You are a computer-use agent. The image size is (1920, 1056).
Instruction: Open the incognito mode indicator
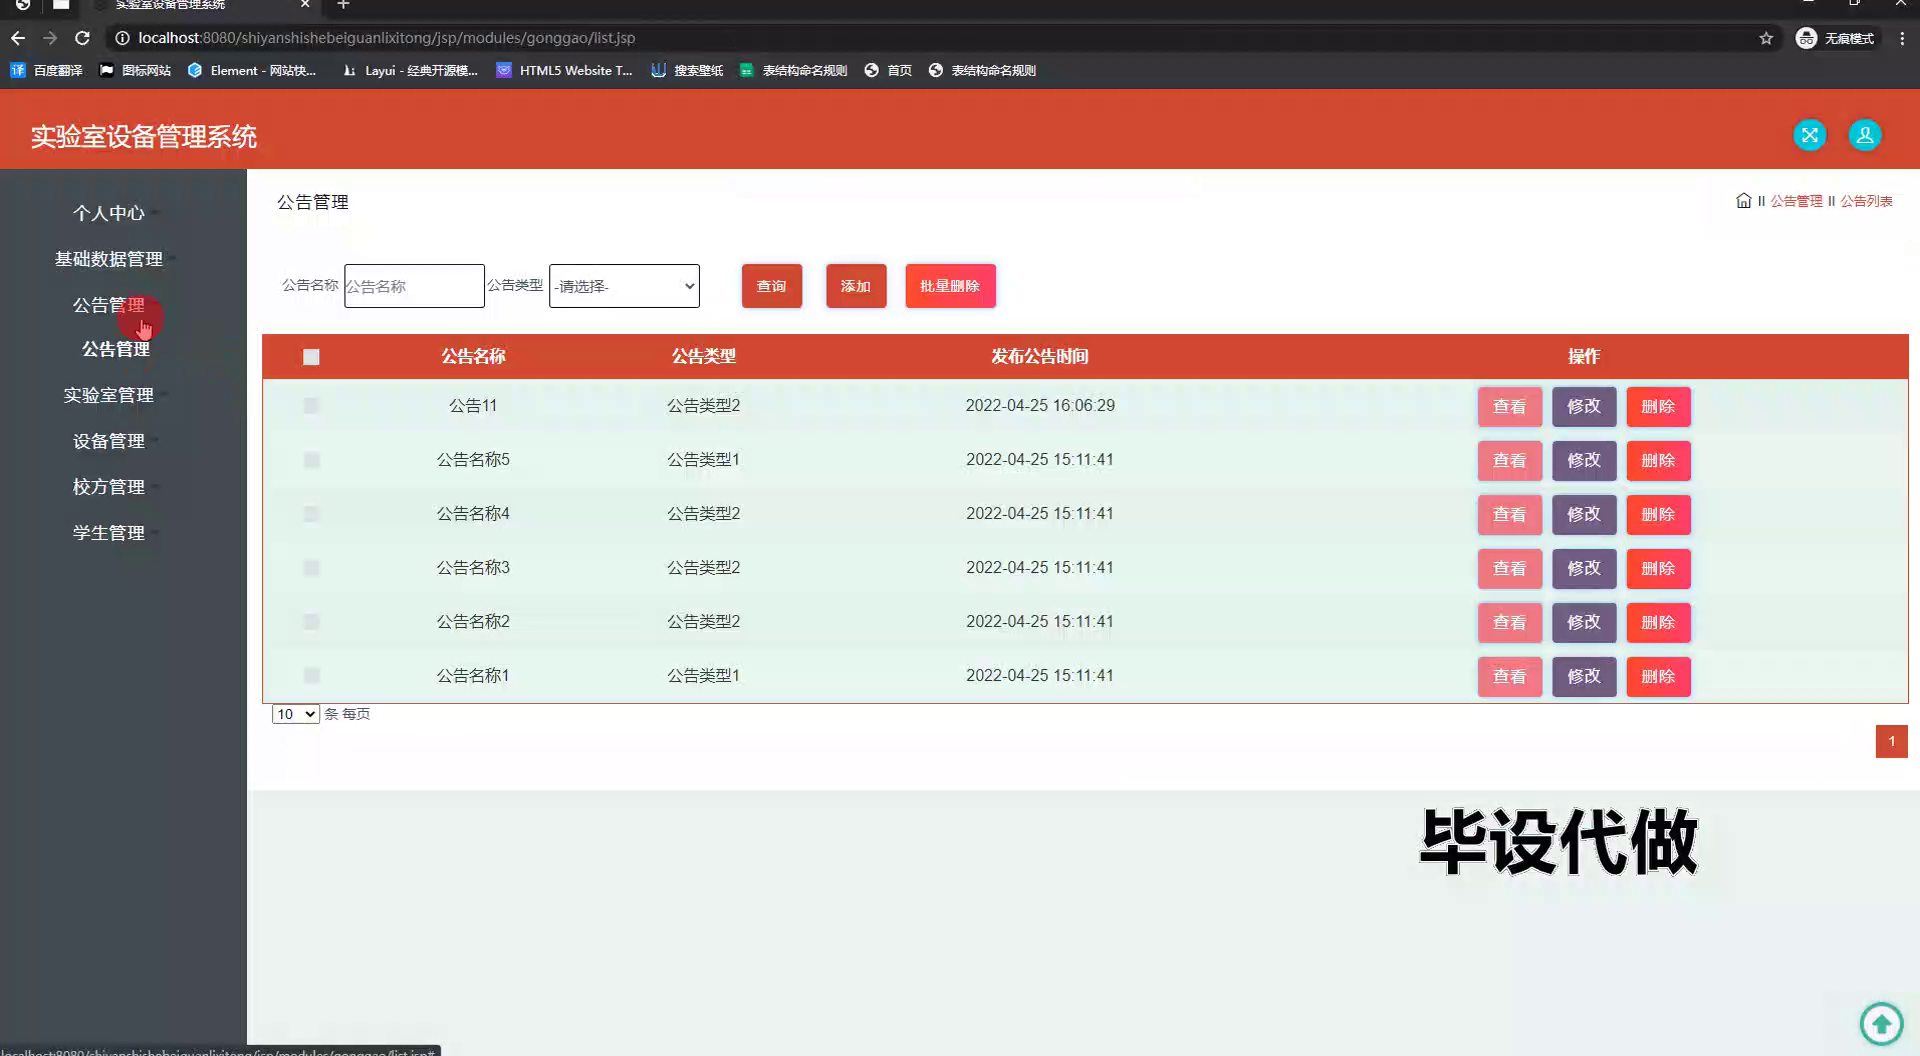click(x=1835, y=38)
